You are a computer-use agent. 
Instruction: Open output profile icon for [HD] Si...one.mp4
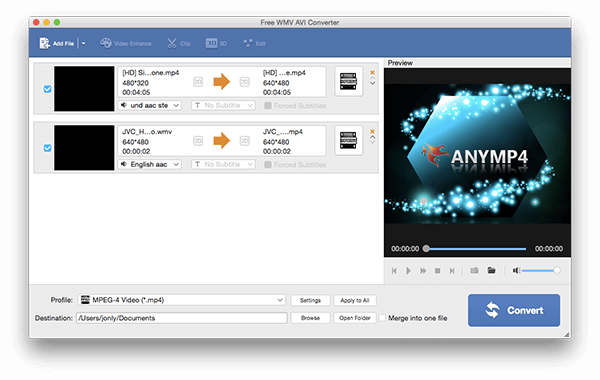point(348,81)
